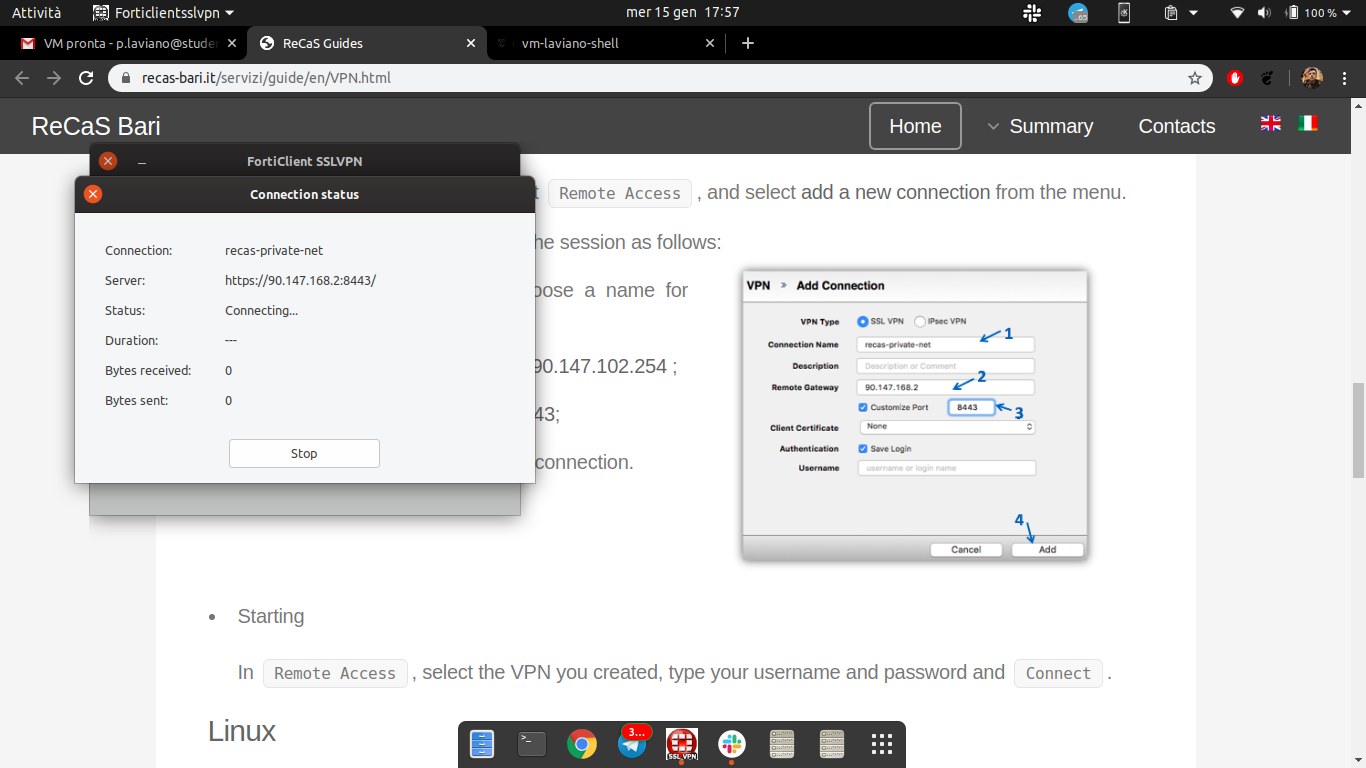Launch Telegram from the dock
This screenshot has height=768, width=1366.
[x=632, y=744]
